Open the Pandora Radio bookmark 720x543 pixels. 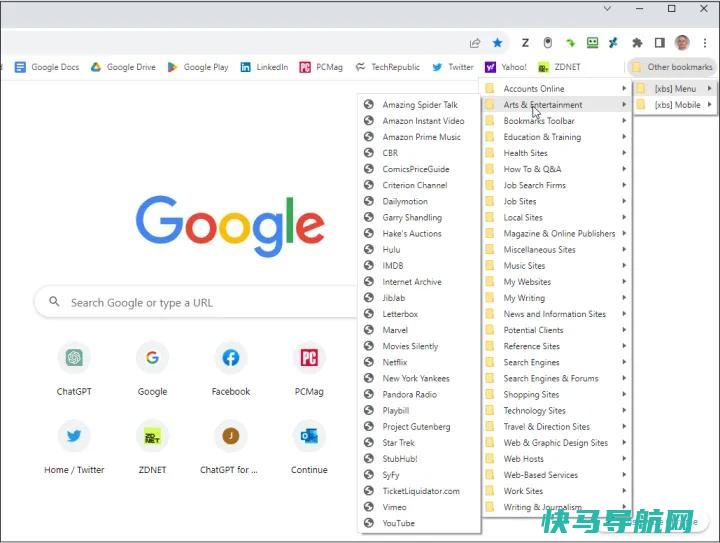pyautogui.click(x=419, y=394)
